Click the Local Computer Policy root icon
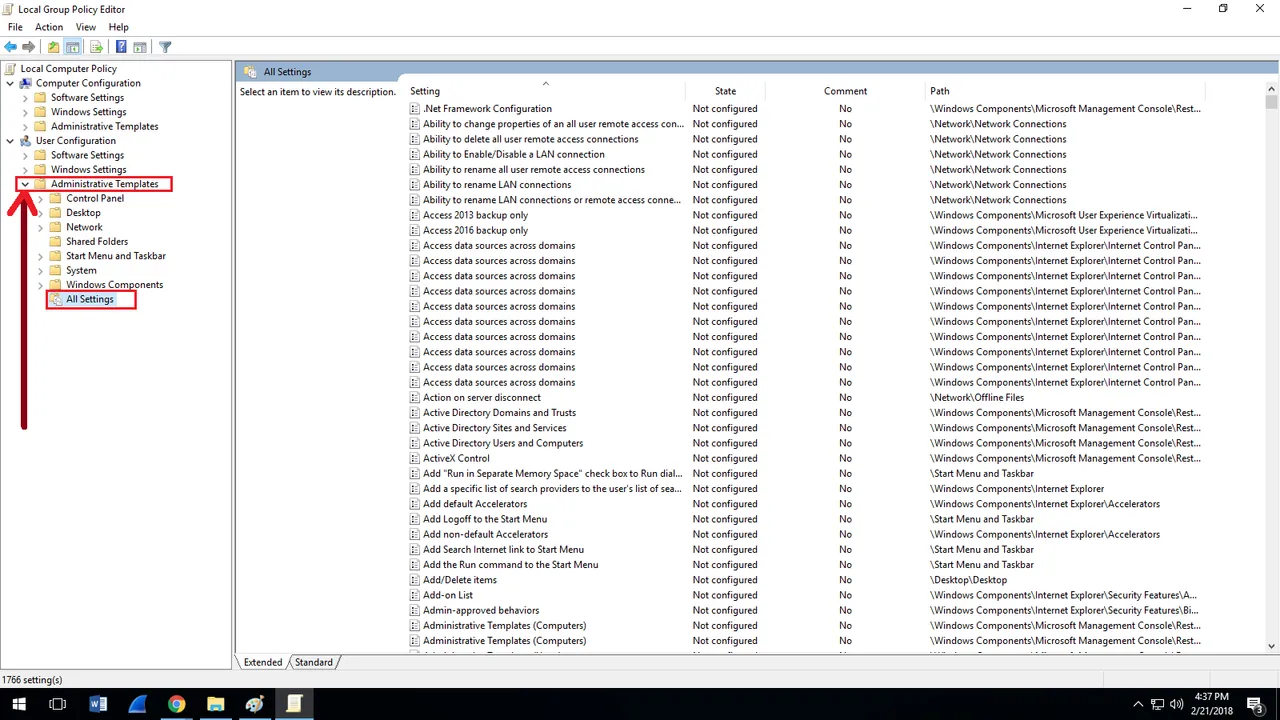This screenshot has height=720, width=1280. 11,69
